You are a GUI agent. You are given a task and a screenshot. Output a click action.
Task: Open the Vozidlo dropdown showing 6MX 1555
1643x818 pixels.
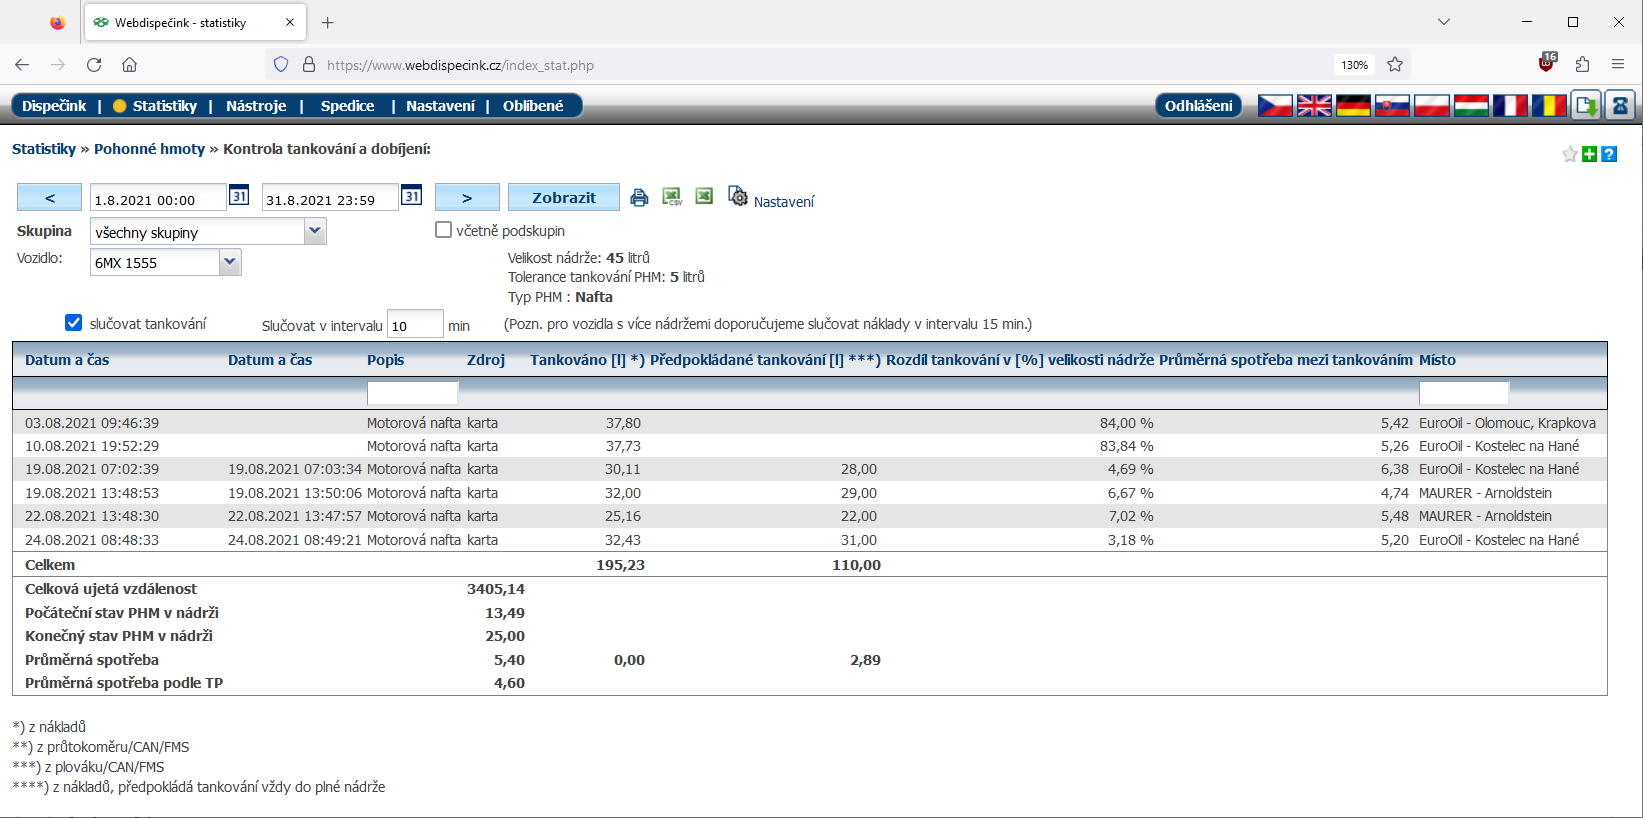230,262
